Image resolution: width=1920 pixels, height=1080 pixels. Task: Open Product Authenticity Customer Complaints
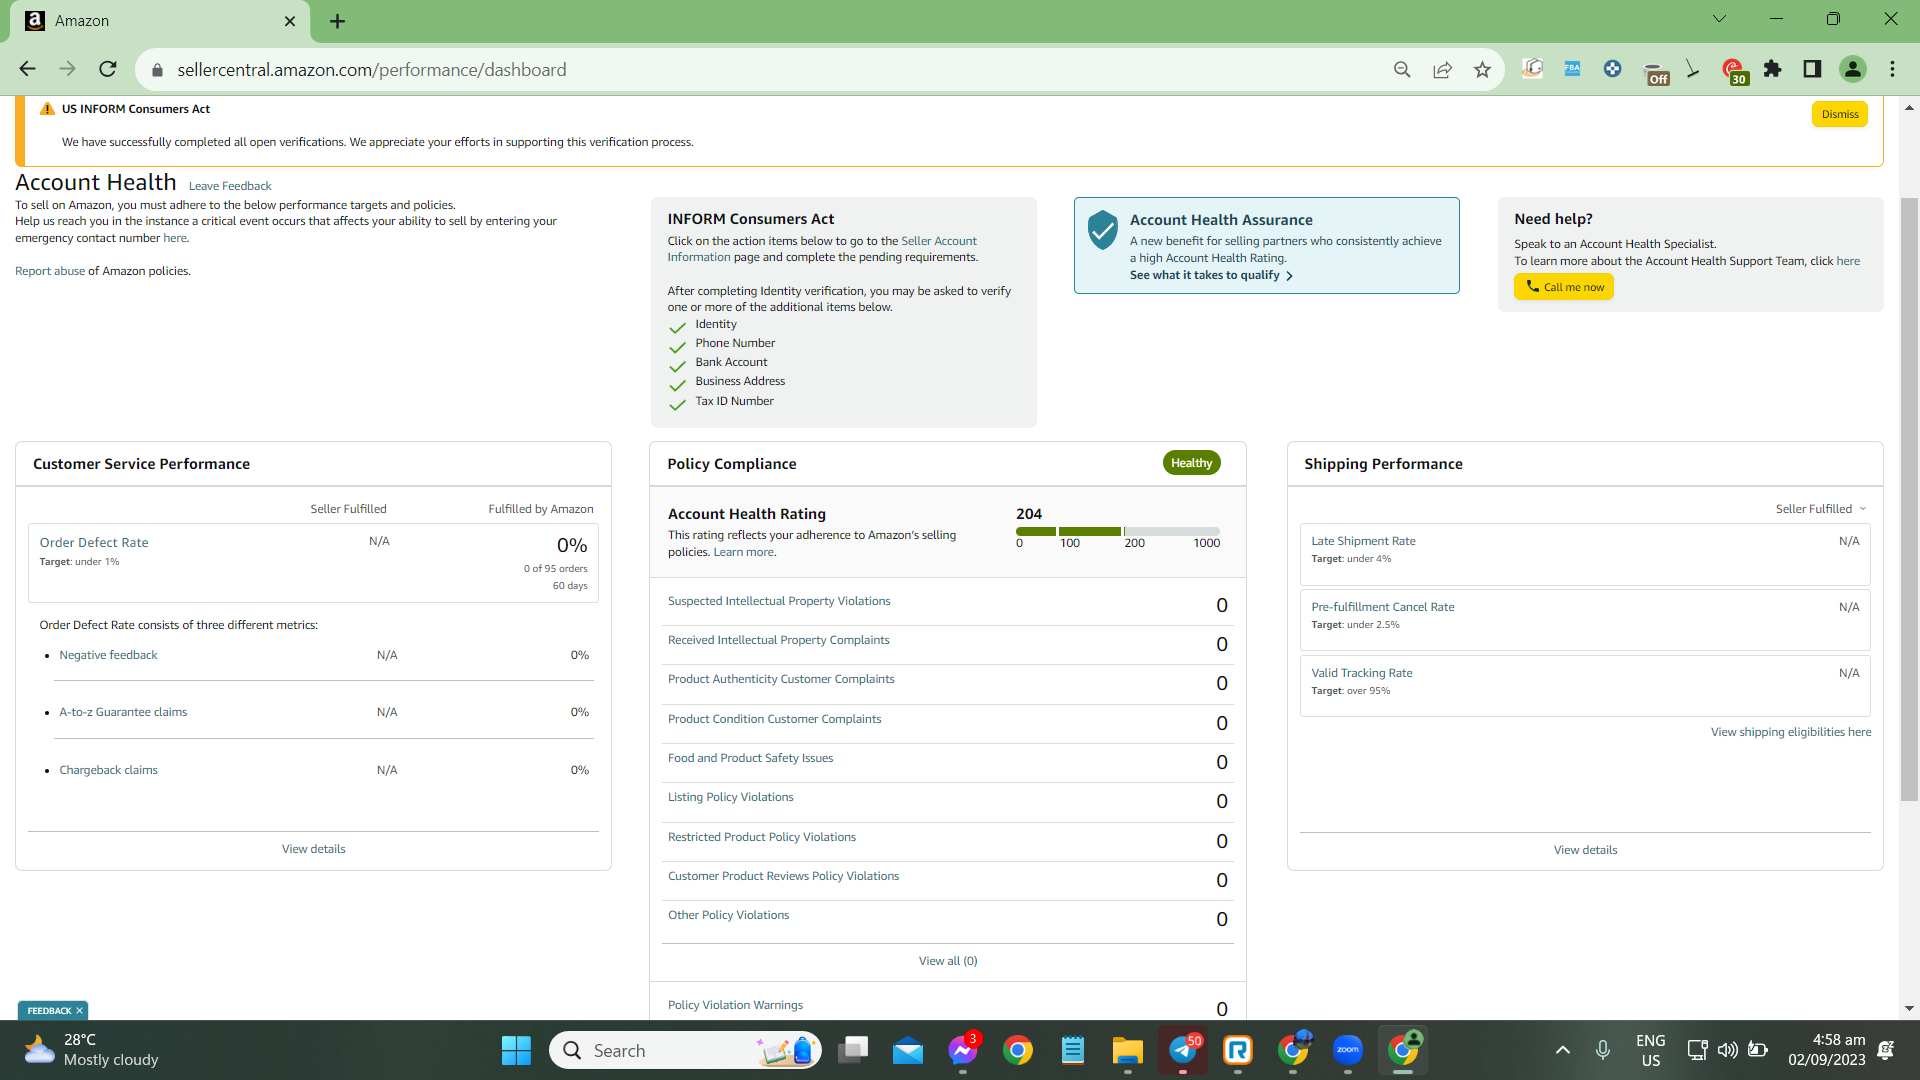tap(781, 679)
